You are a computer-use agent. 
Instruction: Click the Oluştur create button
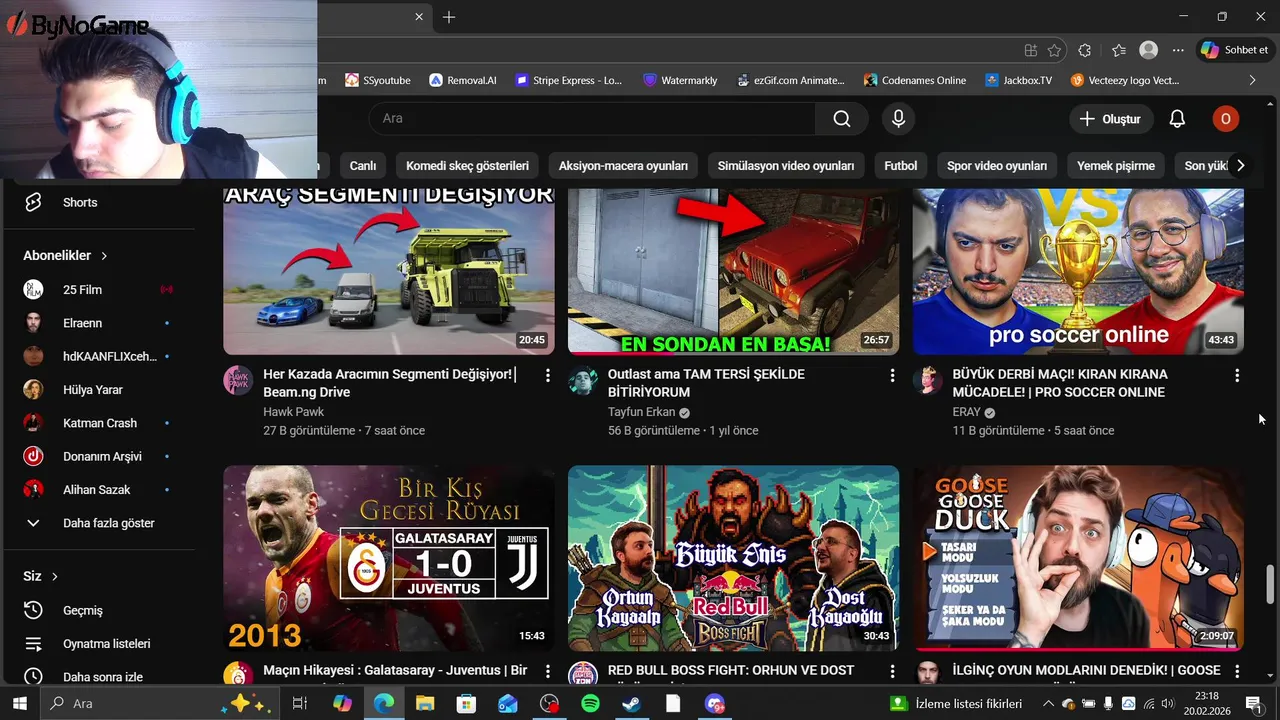[x=1110, y=119]
